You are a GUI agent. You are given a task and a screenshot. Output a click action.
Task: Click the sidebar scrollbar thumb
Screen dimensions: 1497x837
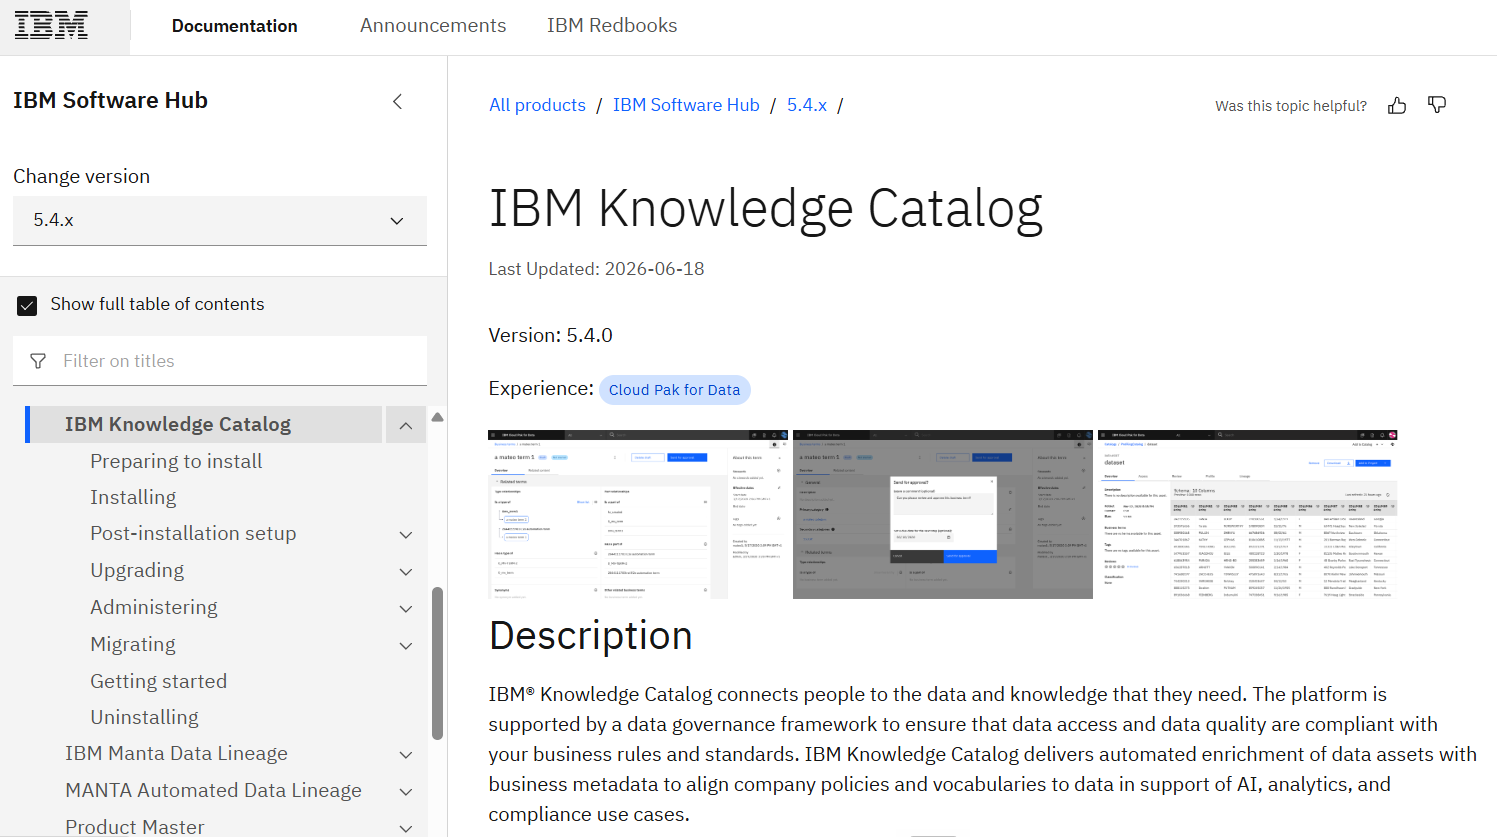coord(437,663)
